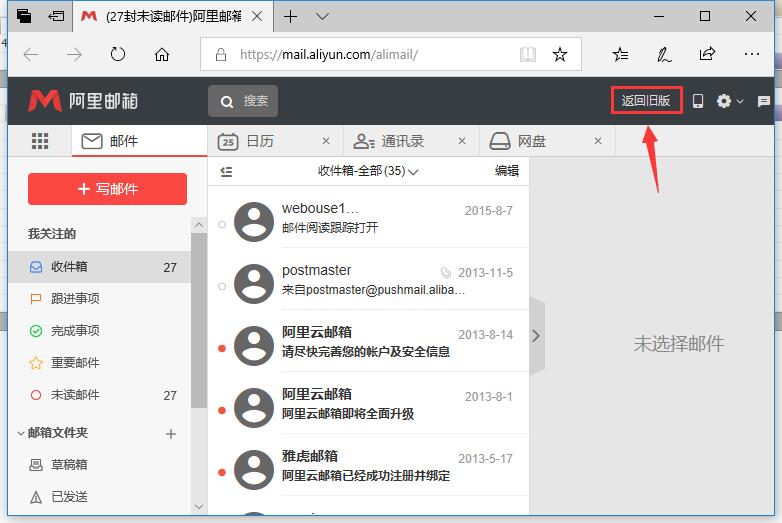Toggle unread dot on 雅虎邮箱 email
Viewport: 782px width, 523px height.
point(222,472)
